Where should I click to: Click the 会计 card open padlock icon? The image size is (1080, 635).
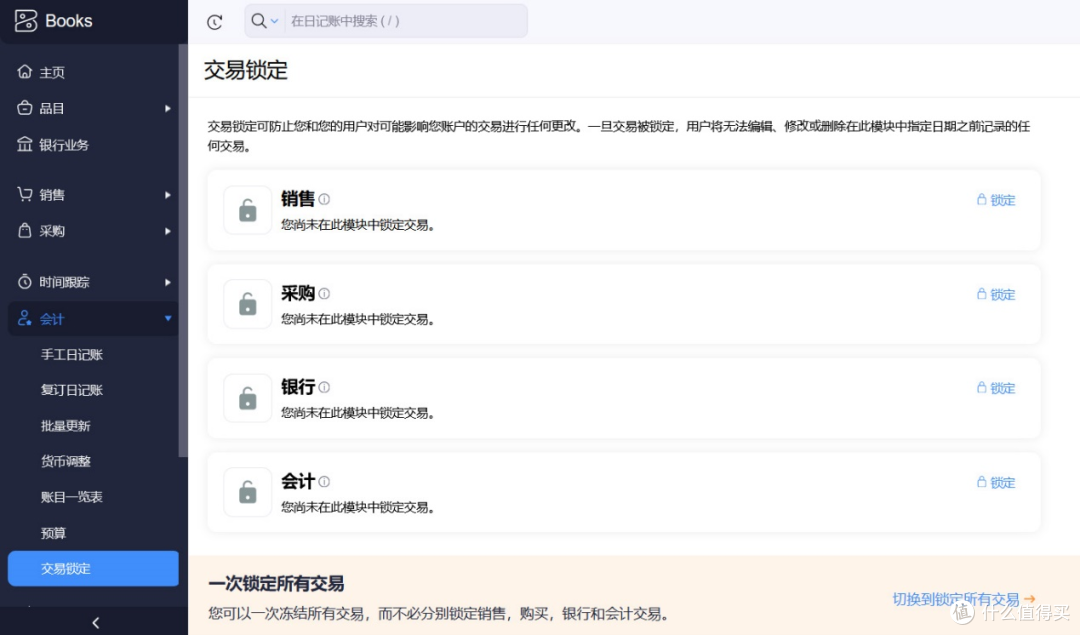(x=247, y=492)
